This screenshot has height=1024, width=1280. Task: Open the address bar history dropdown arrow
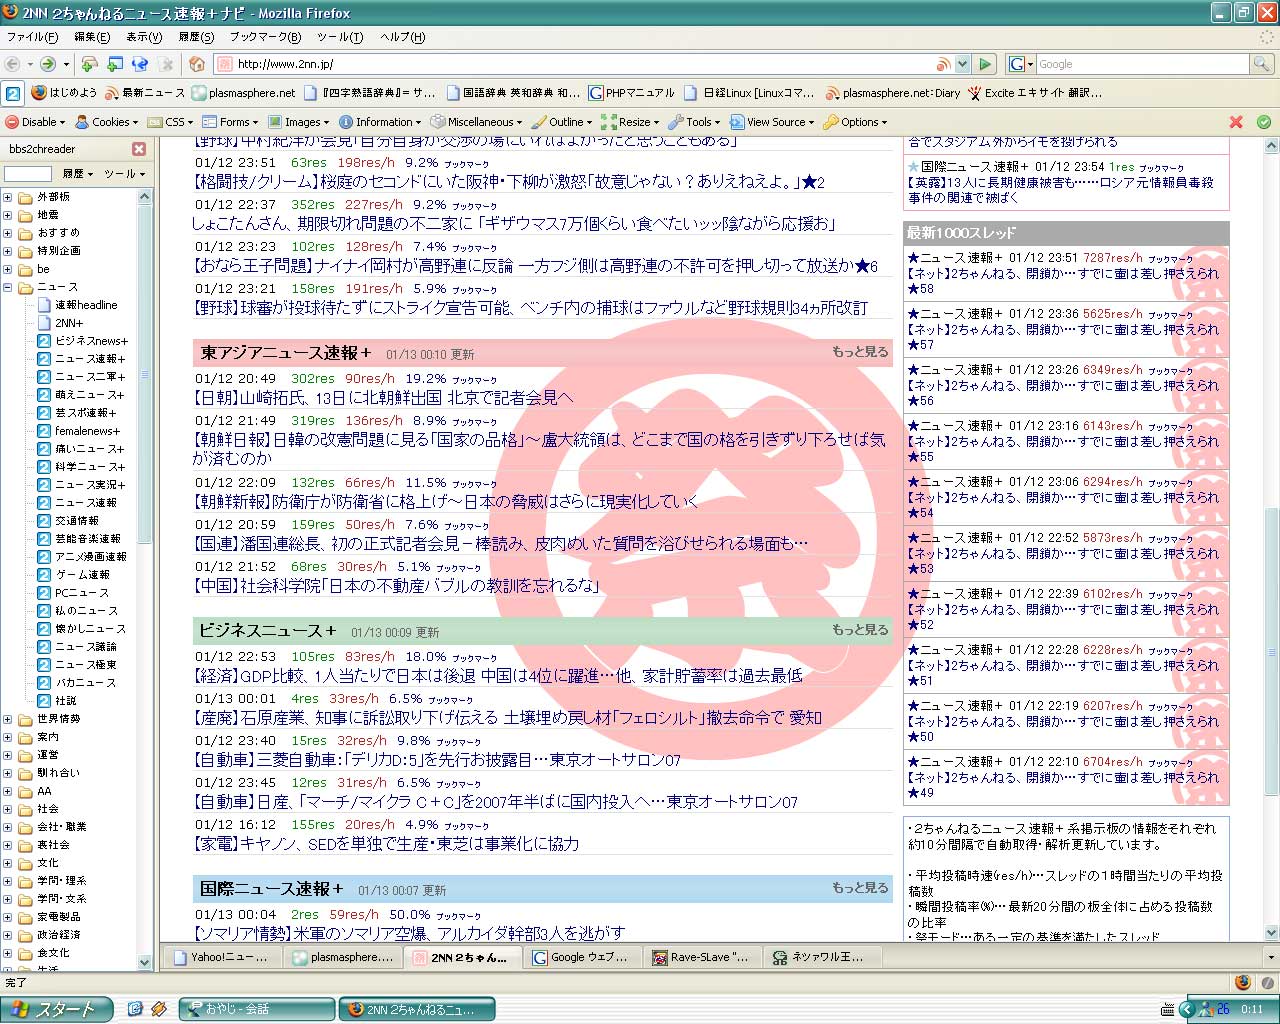click(962, 64)
